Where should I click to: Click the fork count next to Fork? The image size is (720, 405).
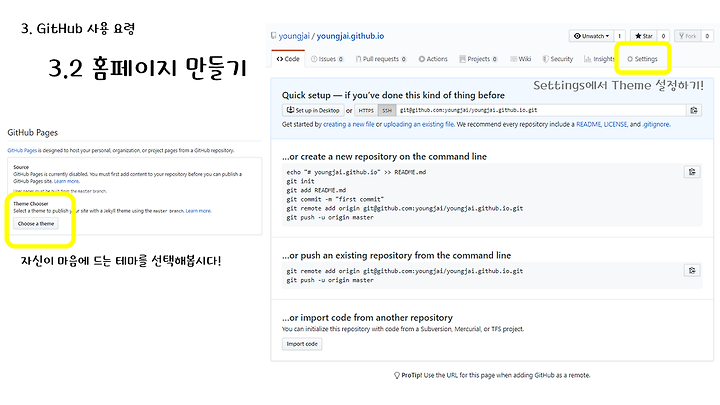(x=707, y=36)
